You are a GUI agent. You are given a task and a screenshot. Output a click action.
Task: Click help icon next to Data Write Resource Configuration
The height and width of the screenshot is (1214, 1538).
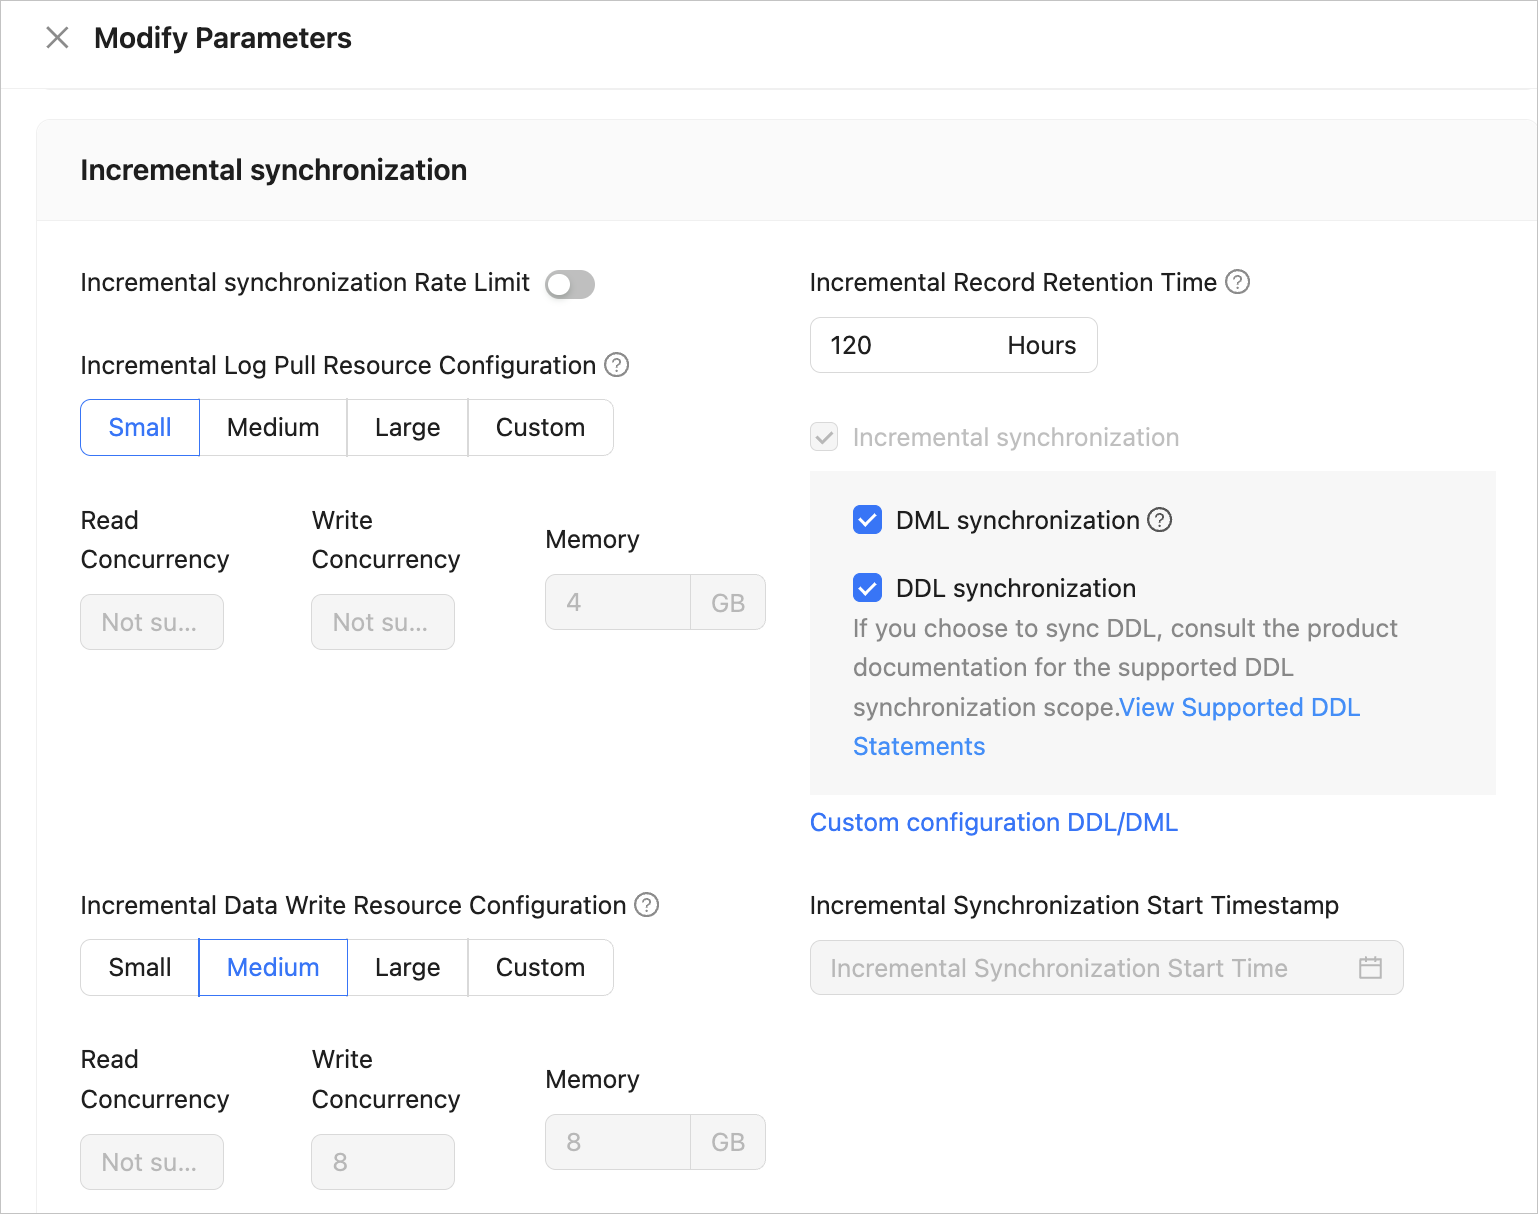coord(647,905)
